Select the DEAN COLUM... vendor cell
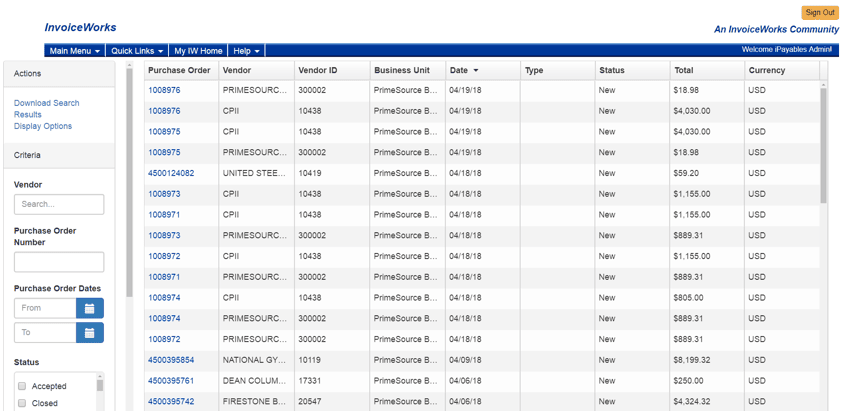Viewport: 845px width, 414px height. pos(257,381)
